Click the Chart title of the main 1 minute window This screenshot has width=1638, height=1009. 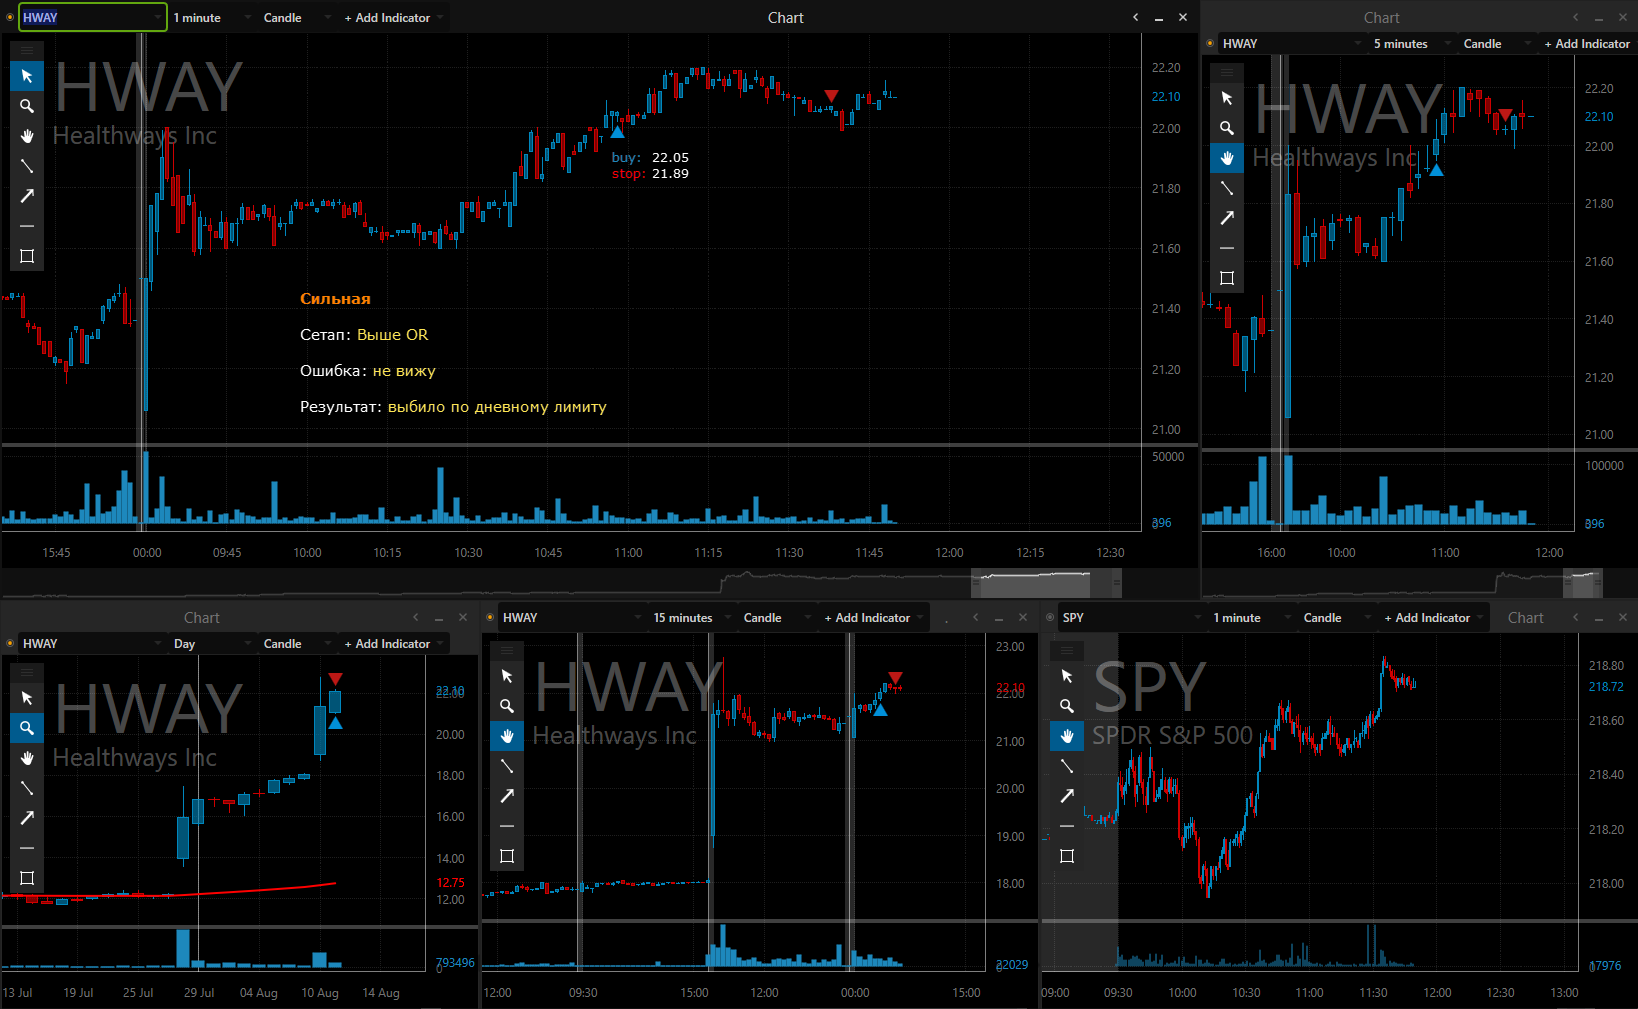click(785, 17)
